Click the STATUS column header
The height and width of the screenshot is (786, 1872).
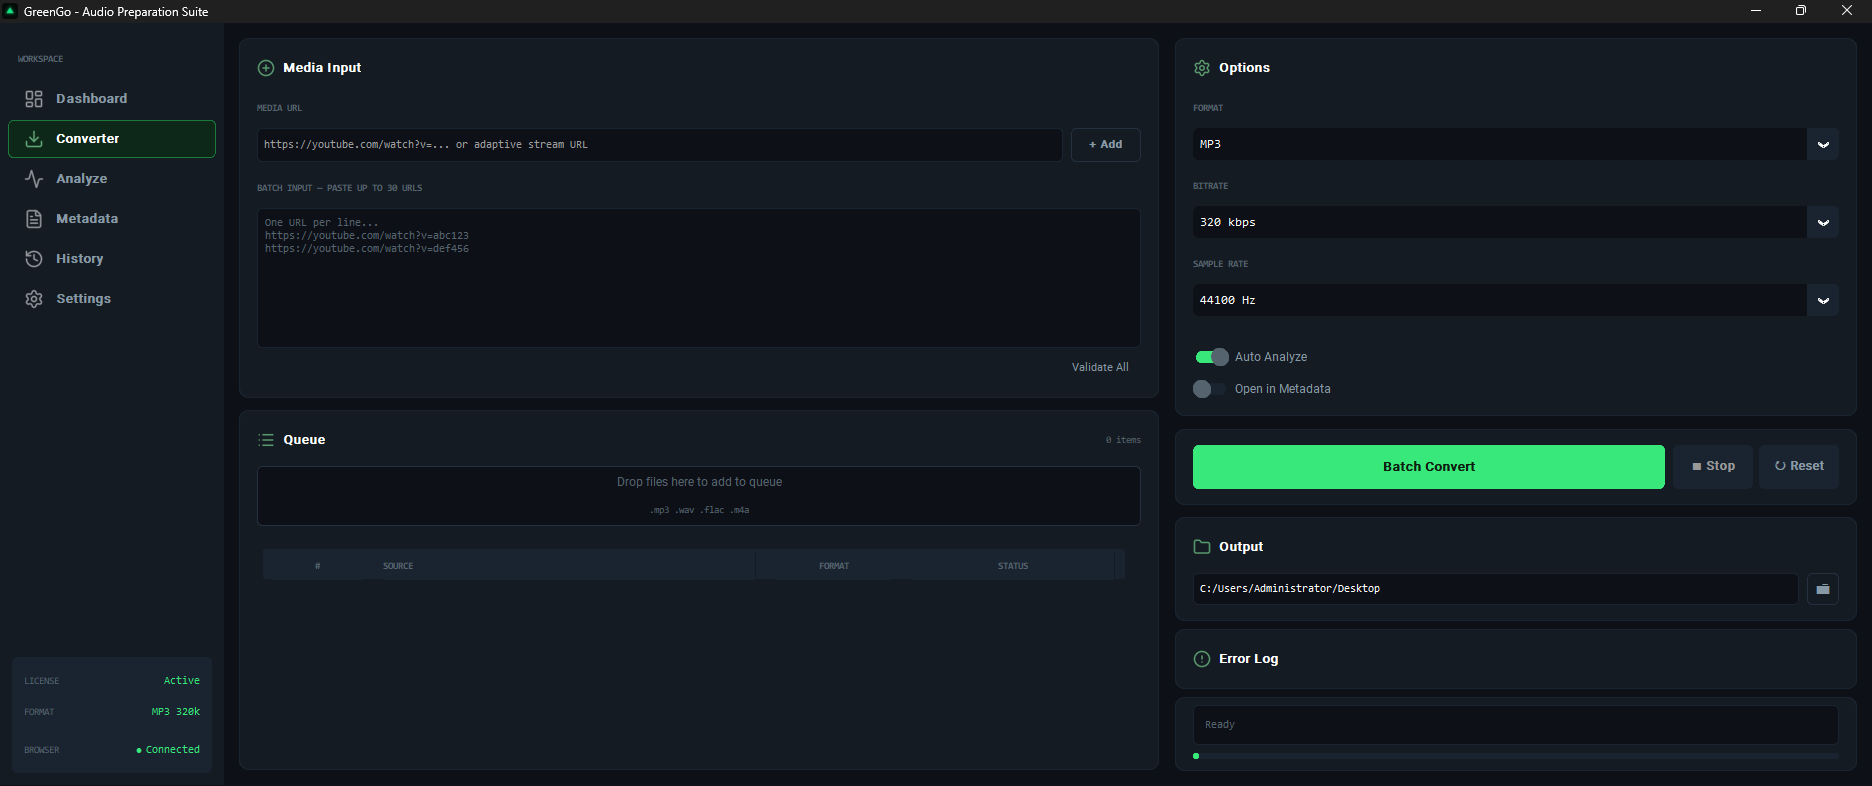tap(1013, 566)
